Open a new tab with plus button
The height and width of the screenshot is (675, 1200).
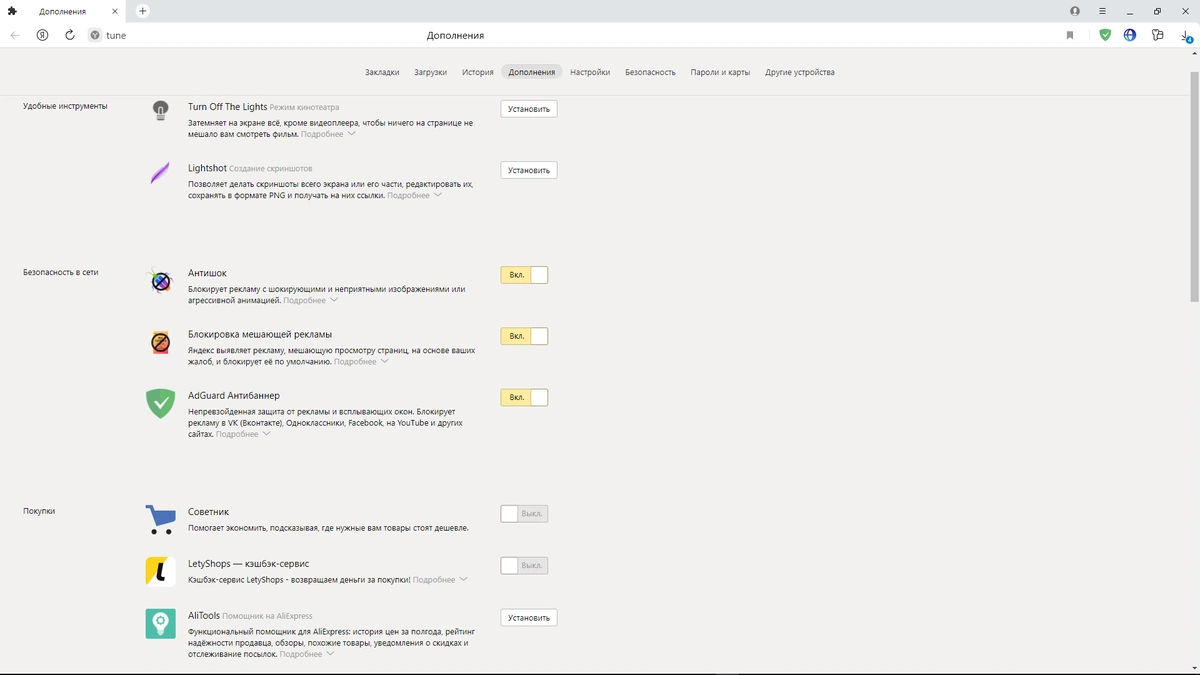(143, 11)
